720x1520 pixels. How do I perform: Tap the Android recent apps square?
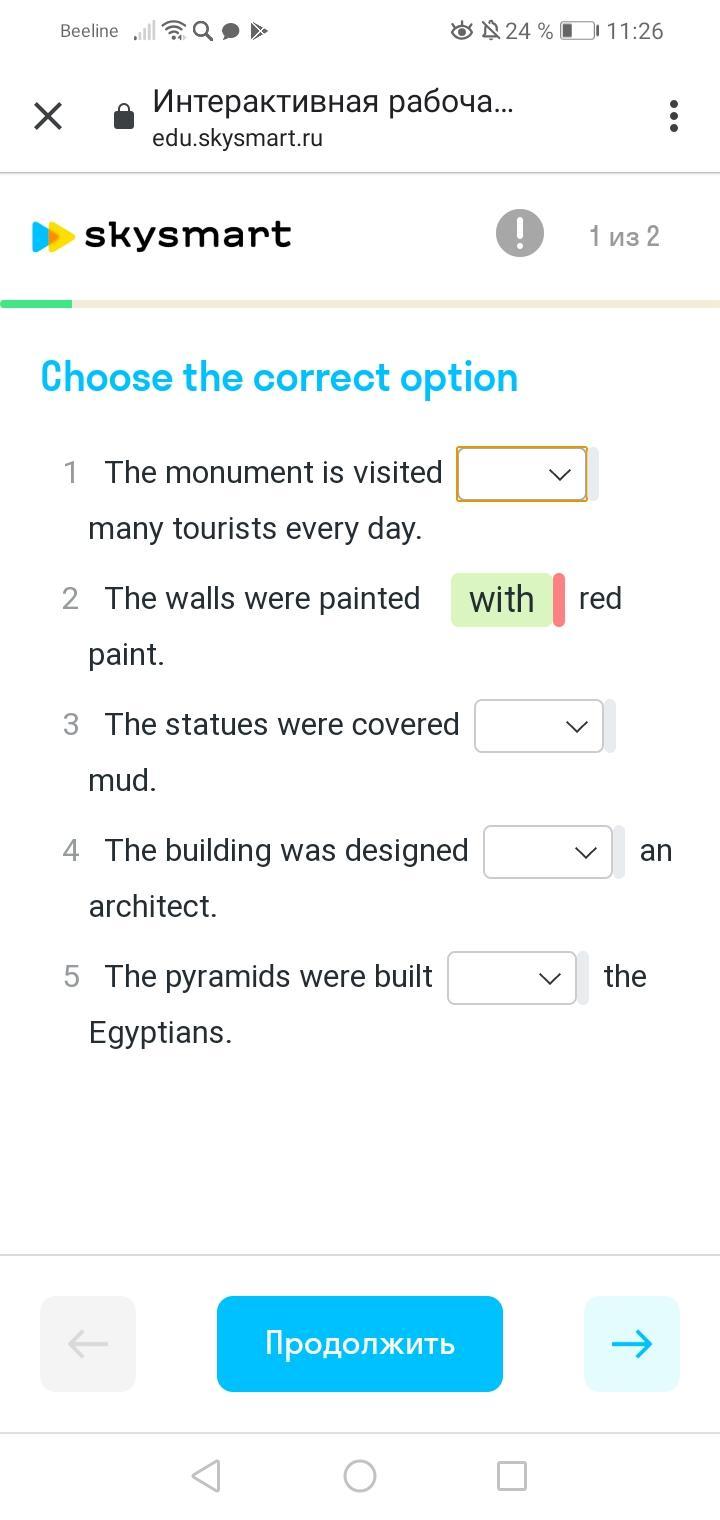[x=512, y=1475]
